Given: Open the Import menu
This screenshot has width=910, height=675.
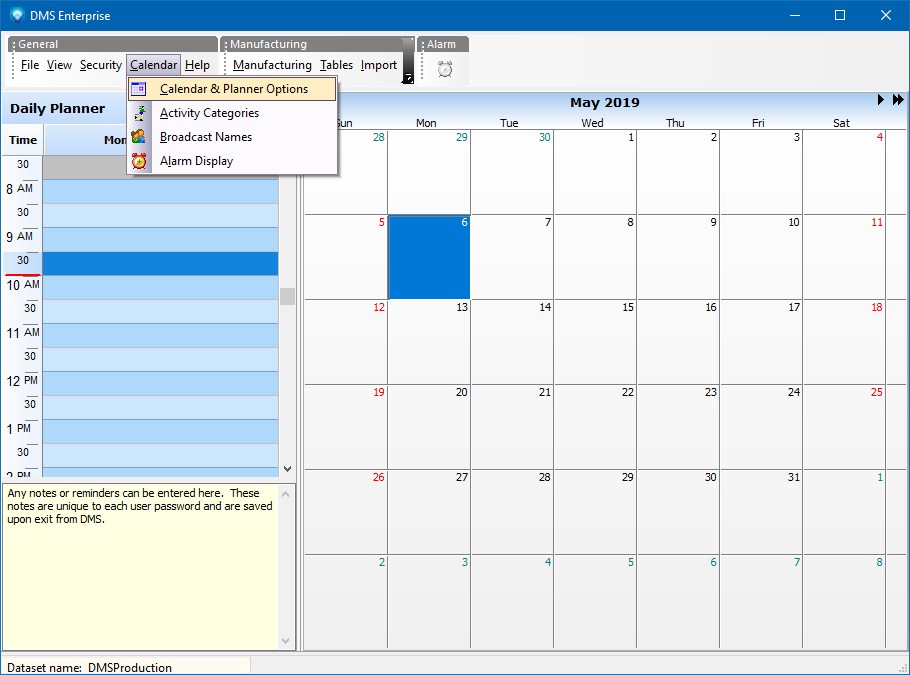Looking at the screenshot, I should pos(379,65).
